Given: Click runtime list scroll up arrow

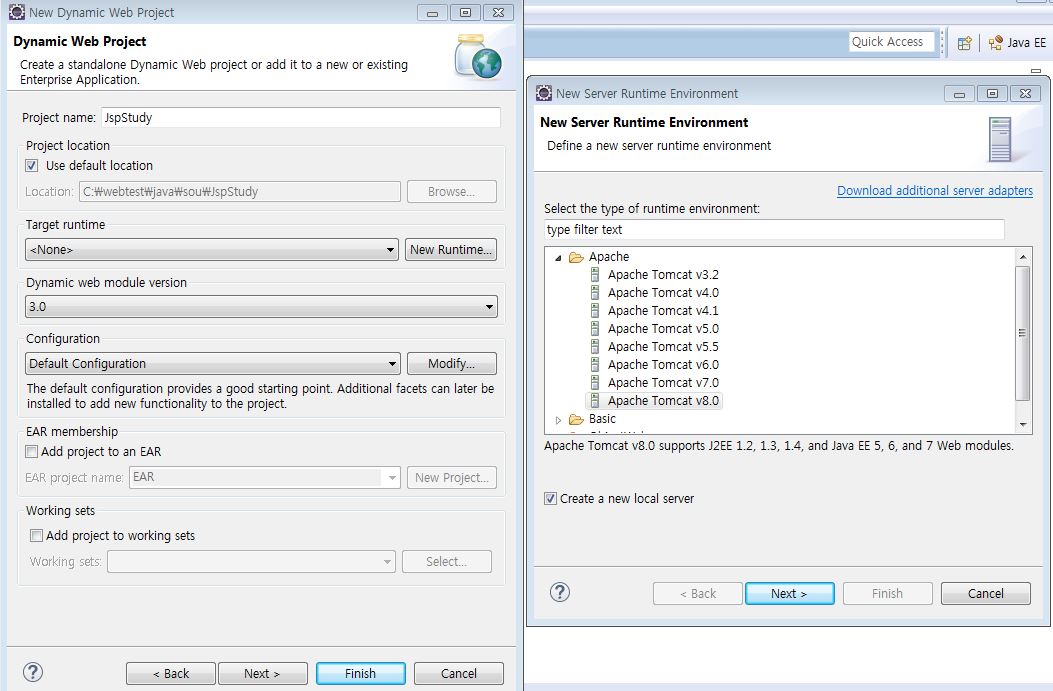Looking at the screenshot, I should pyautogui.click(x=1022, y=257).
